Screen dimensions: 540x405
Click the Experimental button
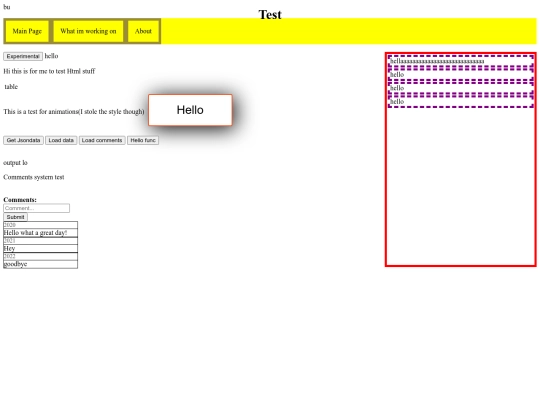[x=23, y=56]
